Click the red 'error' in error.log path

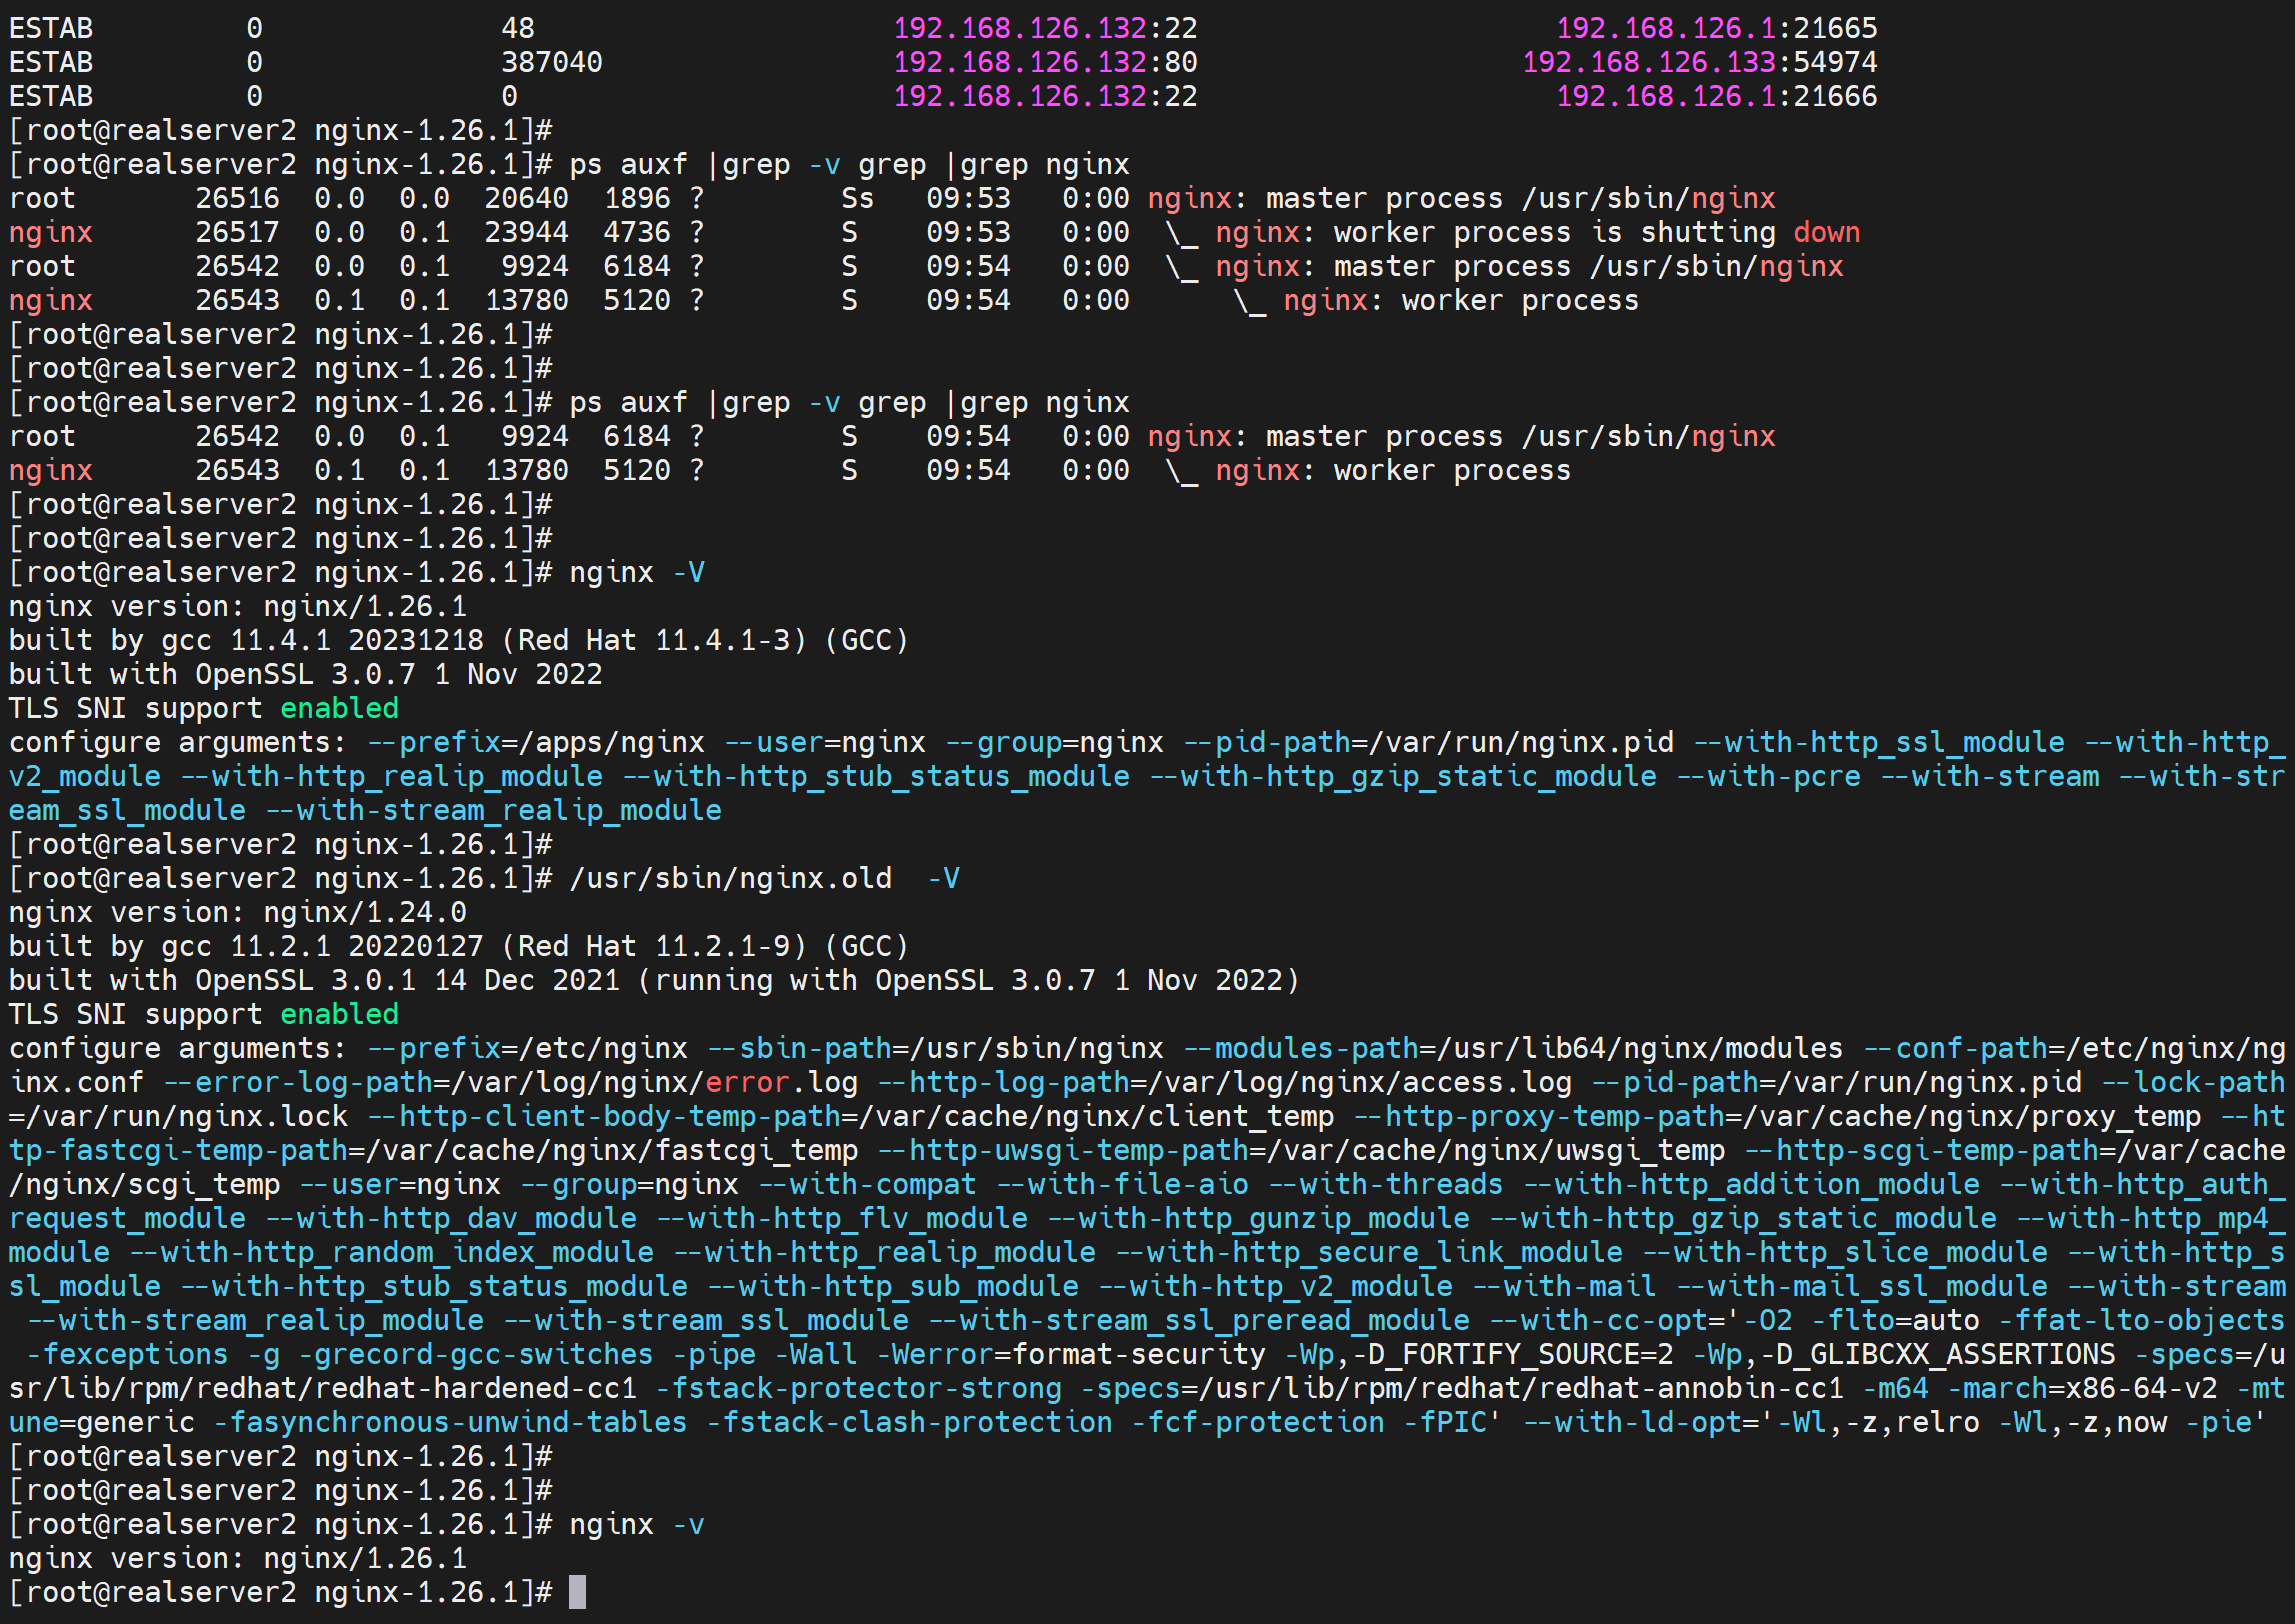(746, 1082)
